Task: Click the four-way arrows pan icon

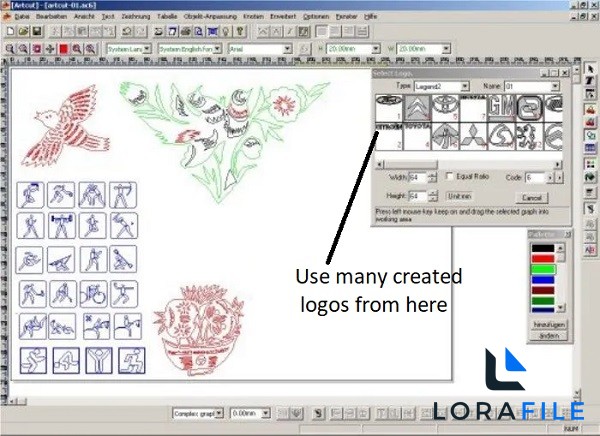Action: 50,49
